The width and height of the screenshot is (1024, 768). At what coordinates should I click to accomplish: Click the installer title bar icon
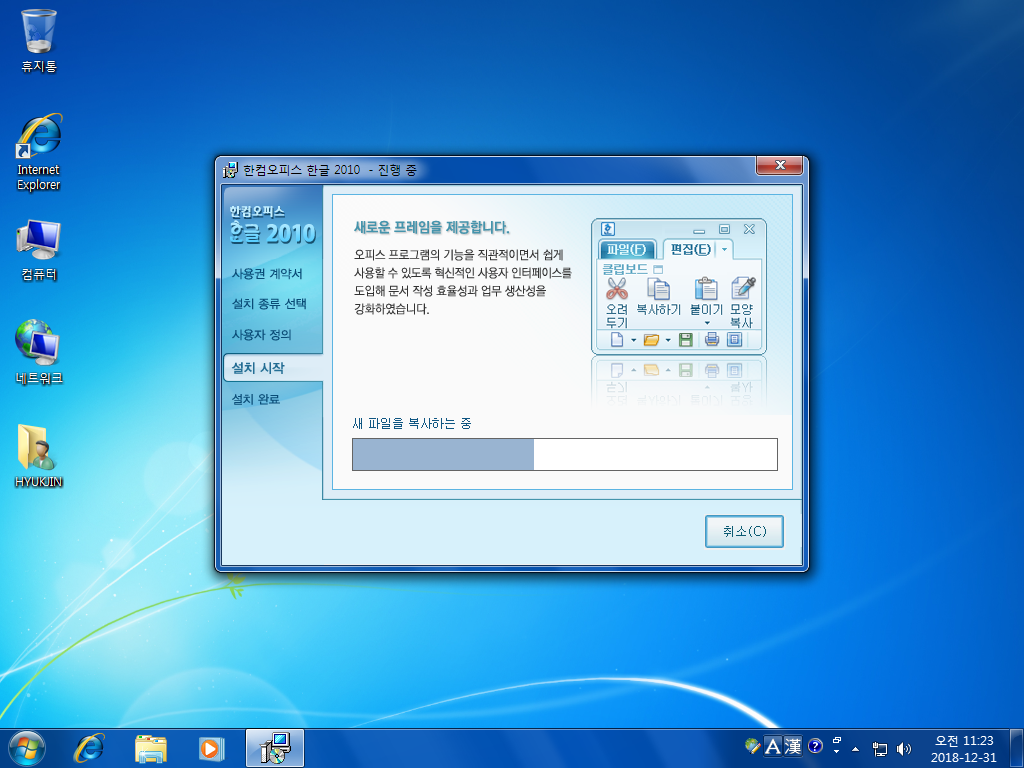click(230, 170)
